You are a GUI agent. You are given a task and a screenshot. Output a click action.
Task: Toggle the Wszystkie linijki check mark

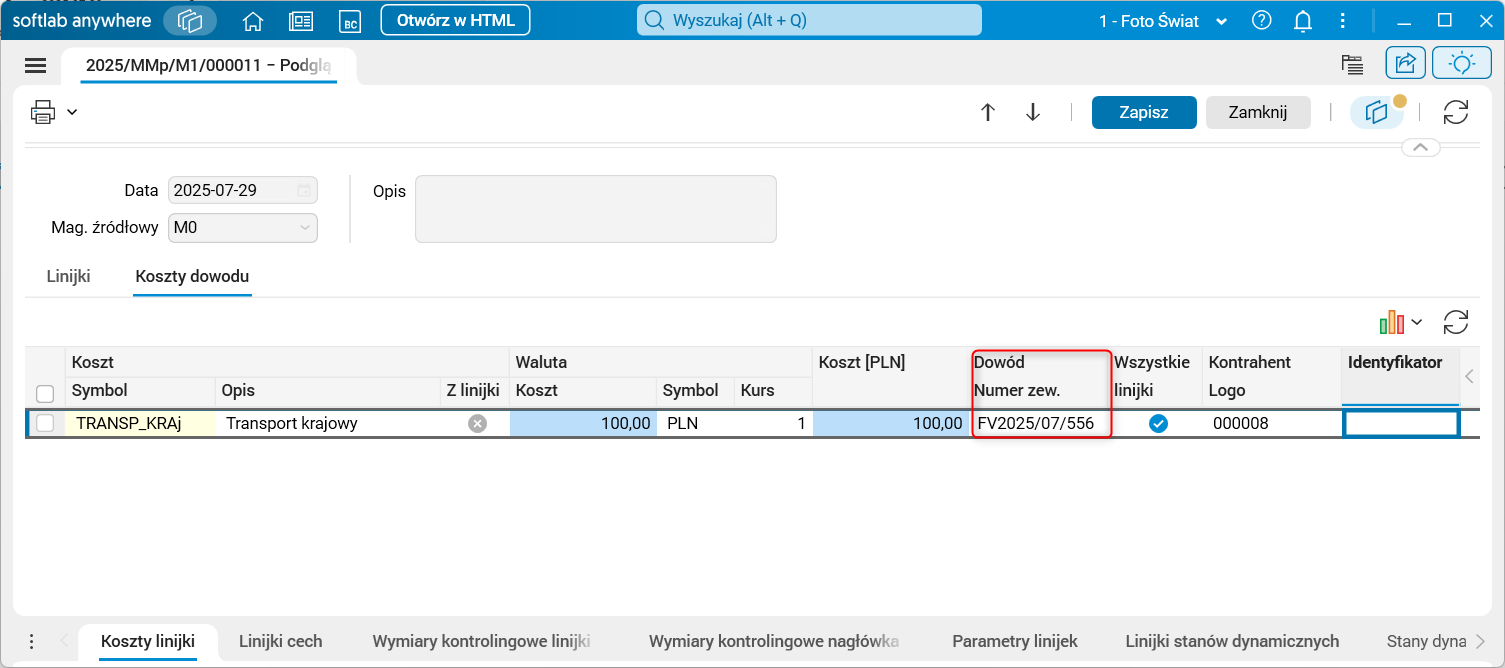point(1157,423)
